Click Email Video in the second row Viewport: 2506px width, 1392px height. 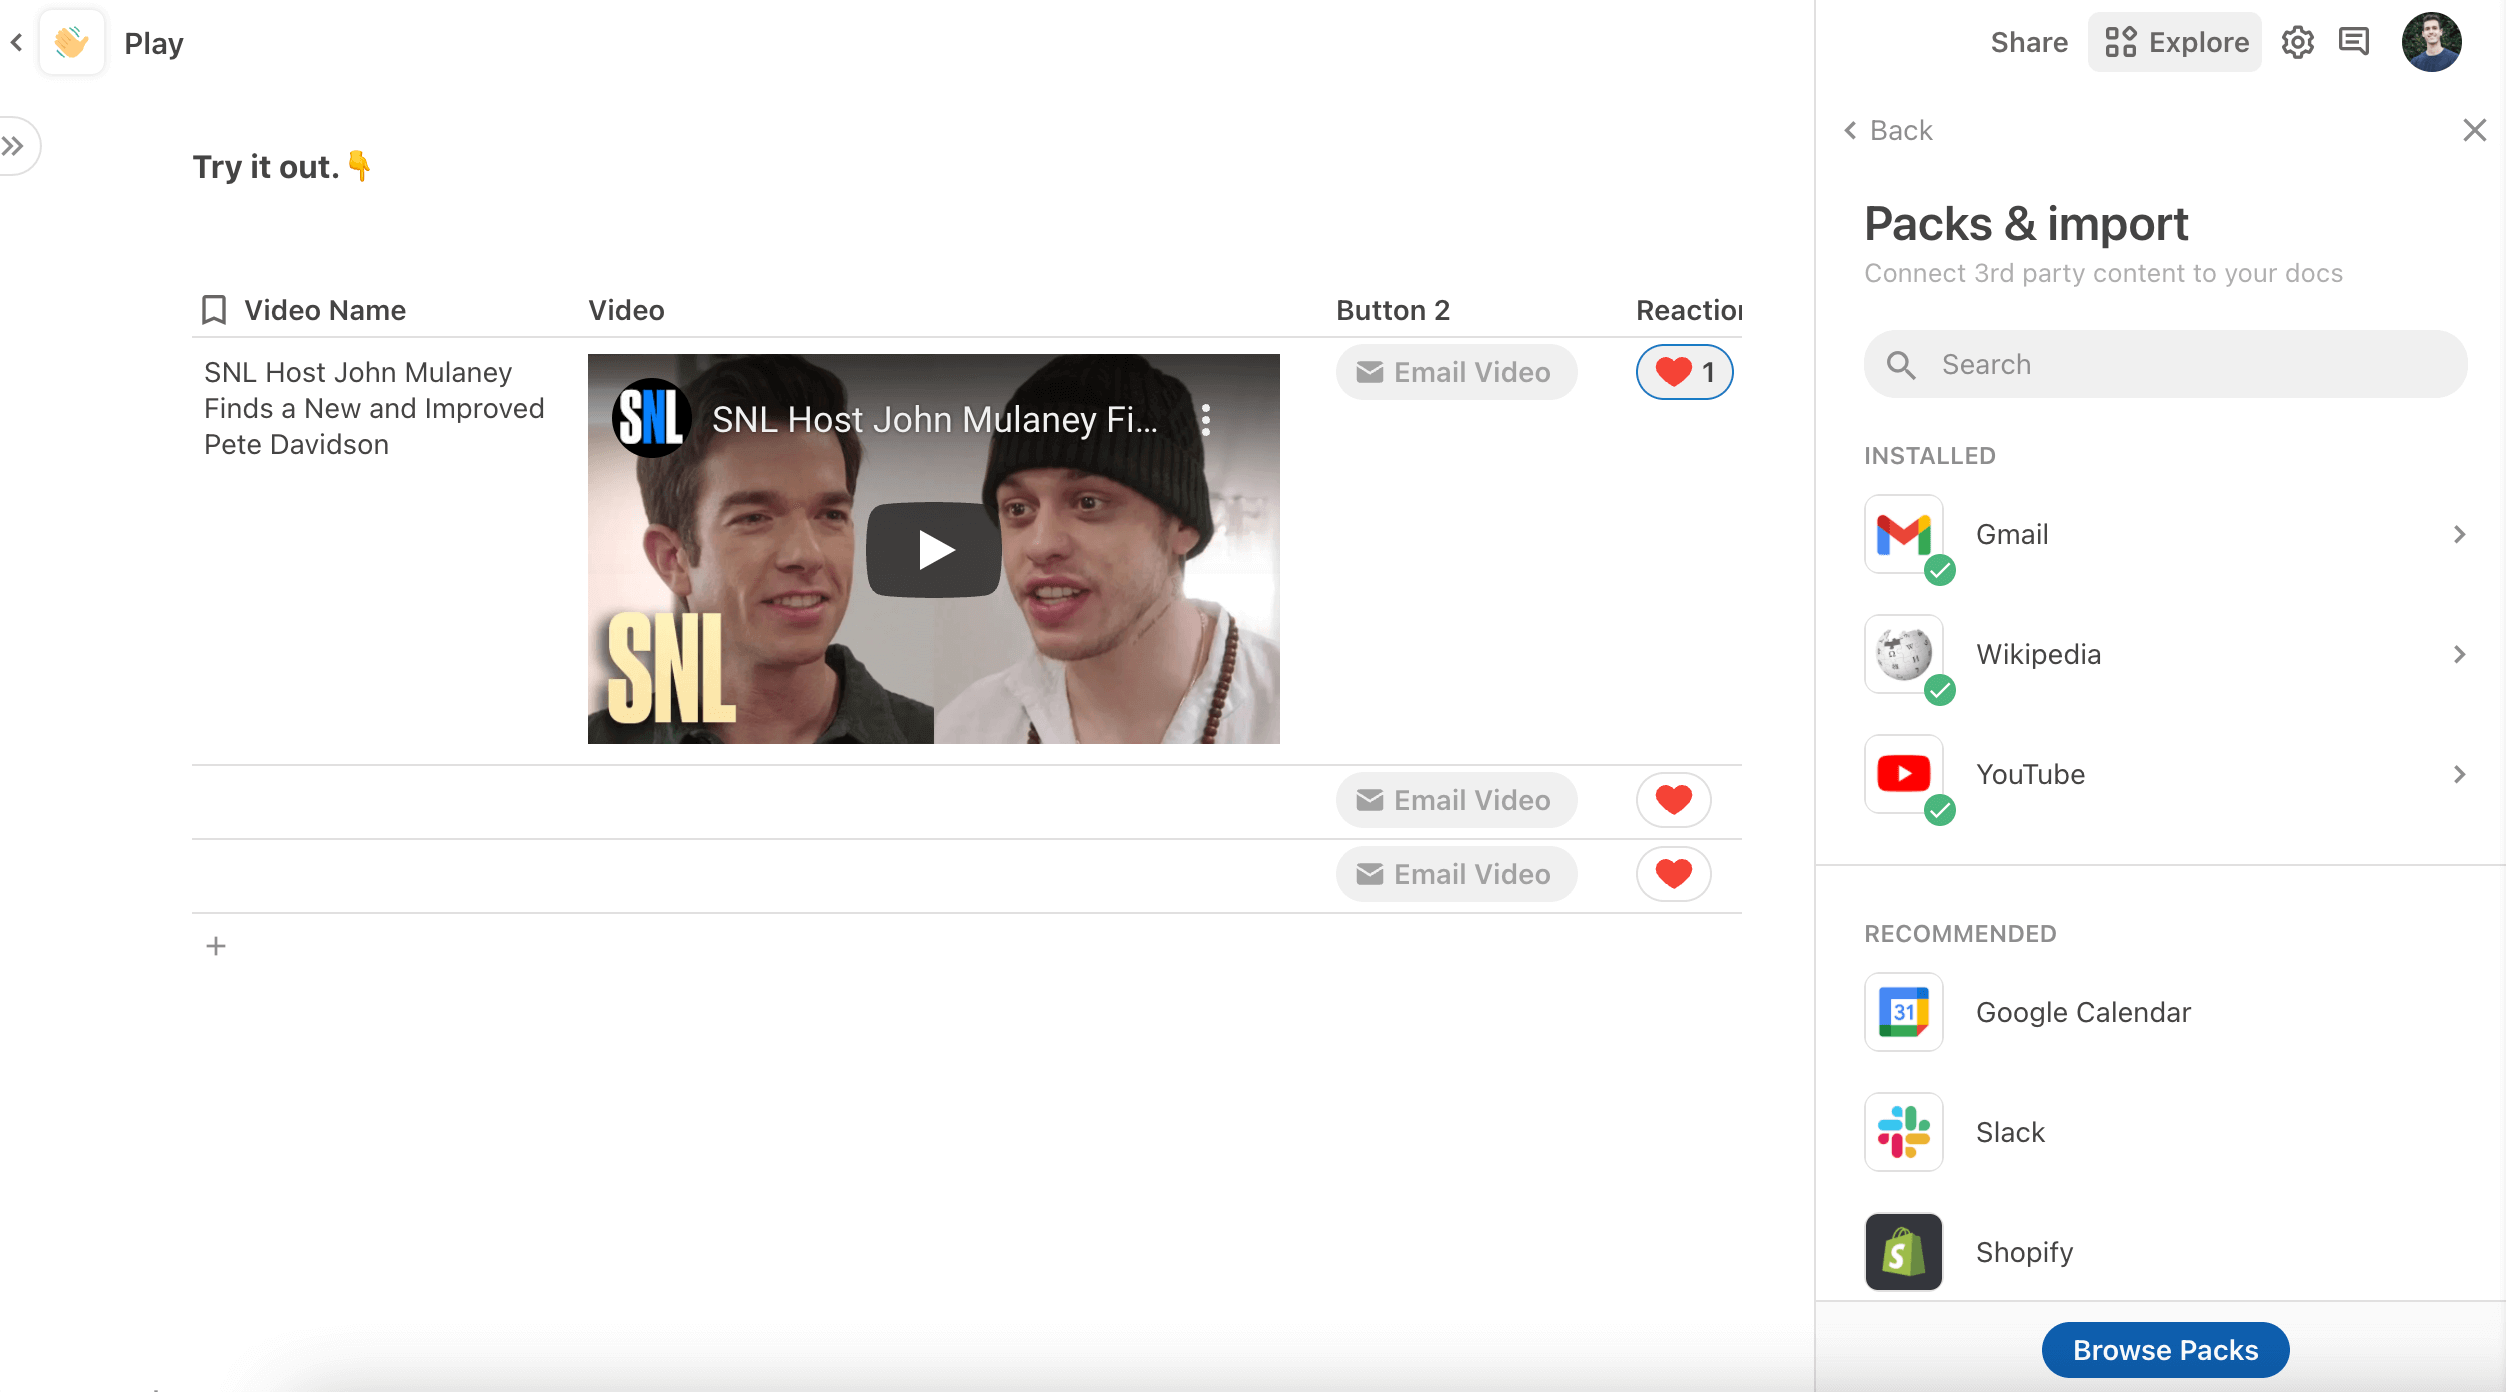coord(1457,800)
